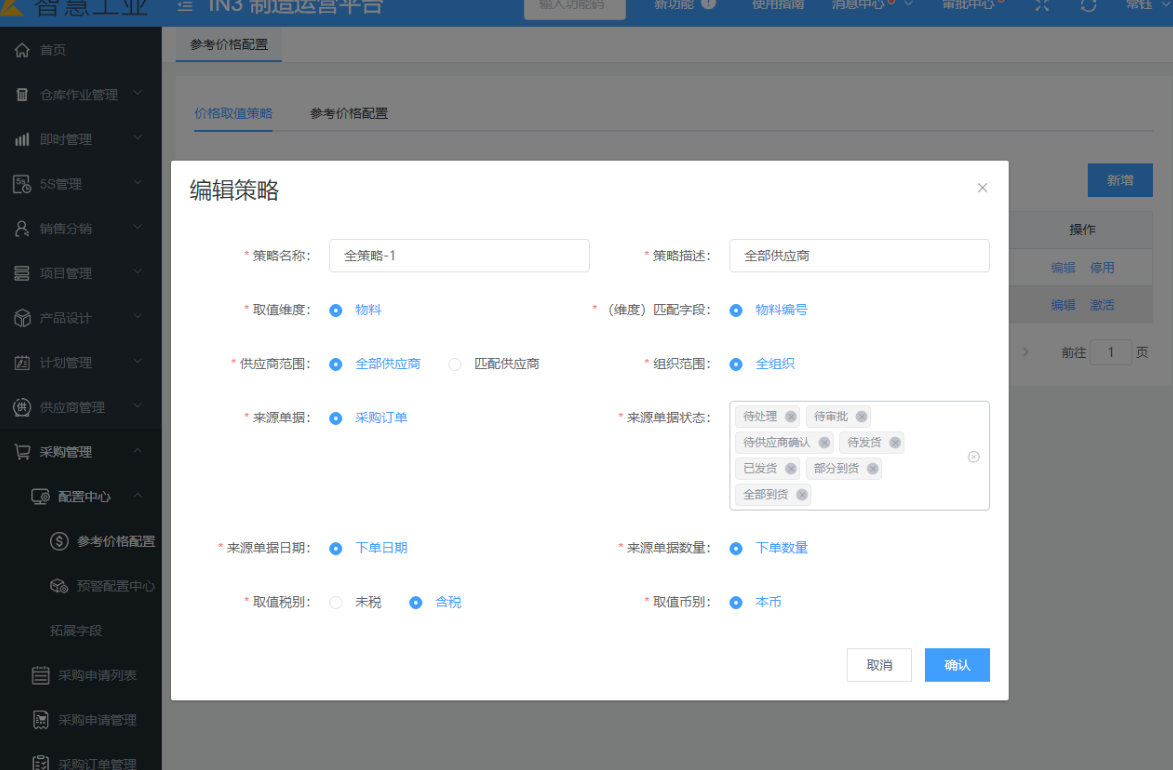Select 匹配供应商 radio option
The height and width of the screenshot is (770, 1173).
point(455,364)
